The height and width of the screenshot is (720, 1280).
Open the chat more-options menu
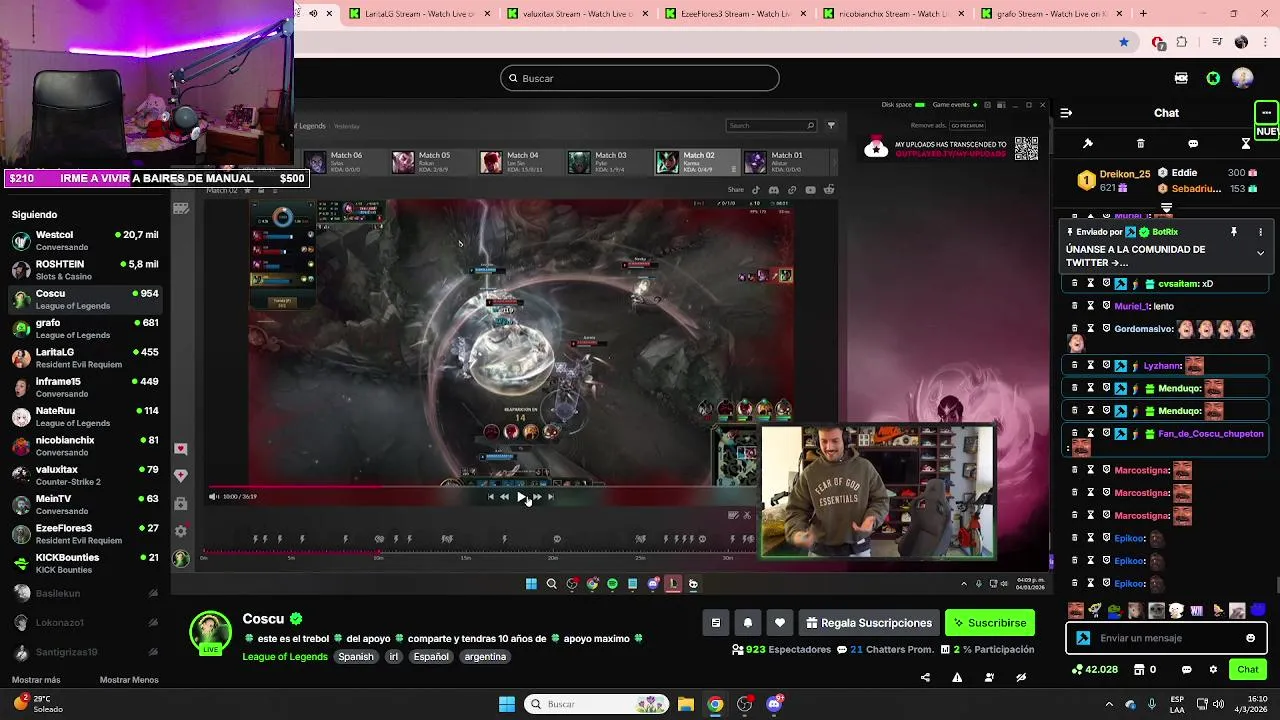(x=1266, y=112)
